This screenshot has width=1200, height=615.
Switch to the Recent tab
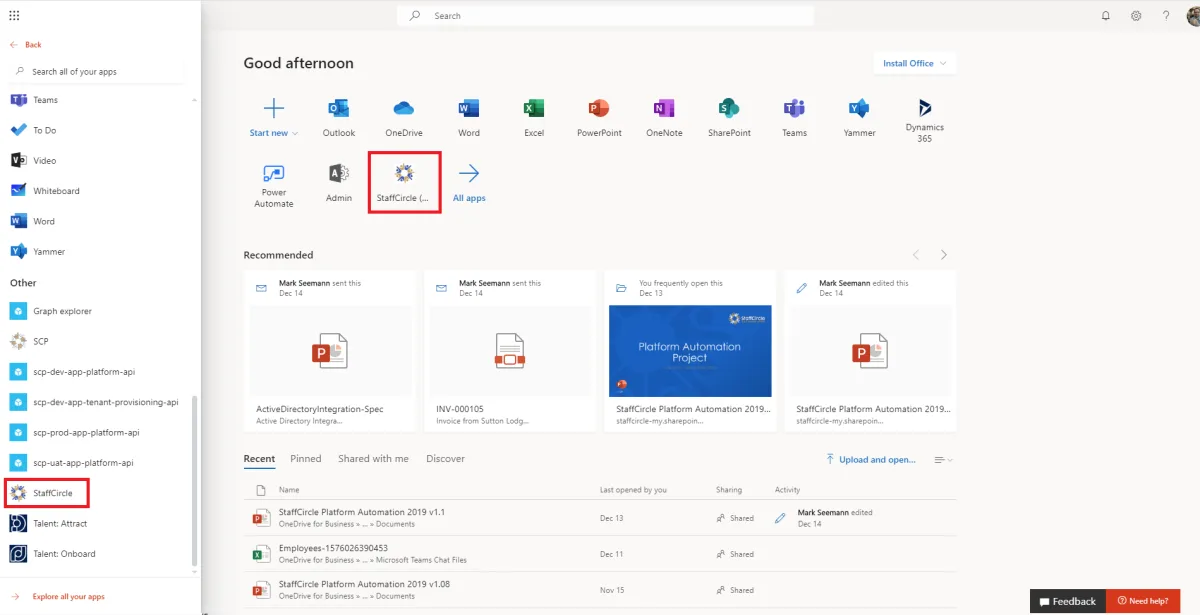[259, 459]
